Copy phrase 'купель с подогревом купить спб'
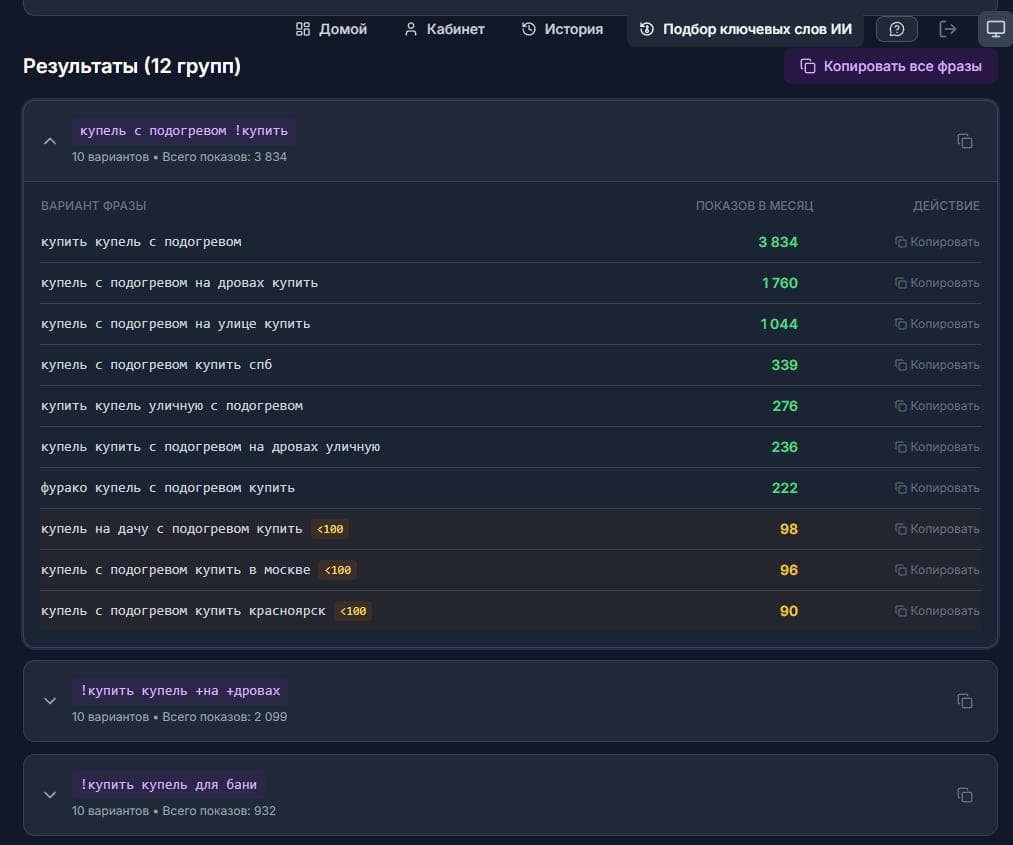The height and width of the screenshot is (845, 1013). coord(937,365)
